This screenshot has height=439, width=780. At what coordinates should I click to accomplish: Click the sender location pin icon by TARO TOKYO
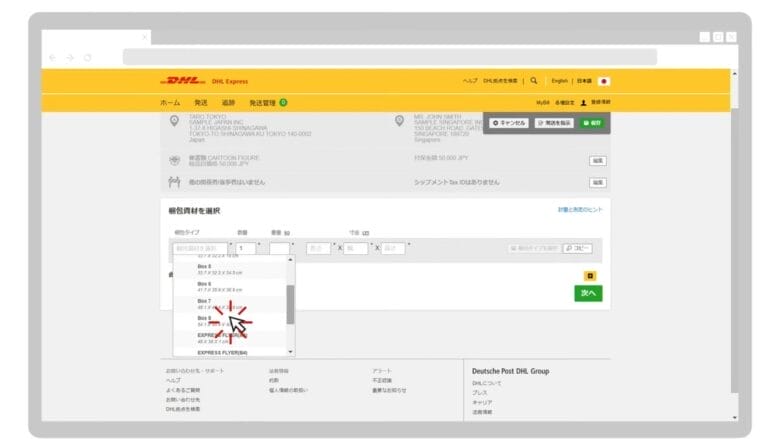click(174, 121)
